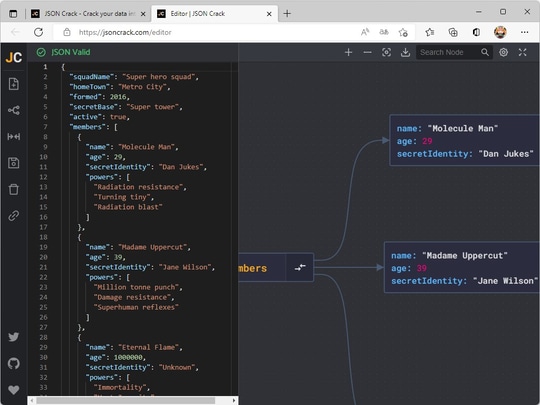Zoom out with the minus icon
The image size is (540, 405).
point(367,52)
